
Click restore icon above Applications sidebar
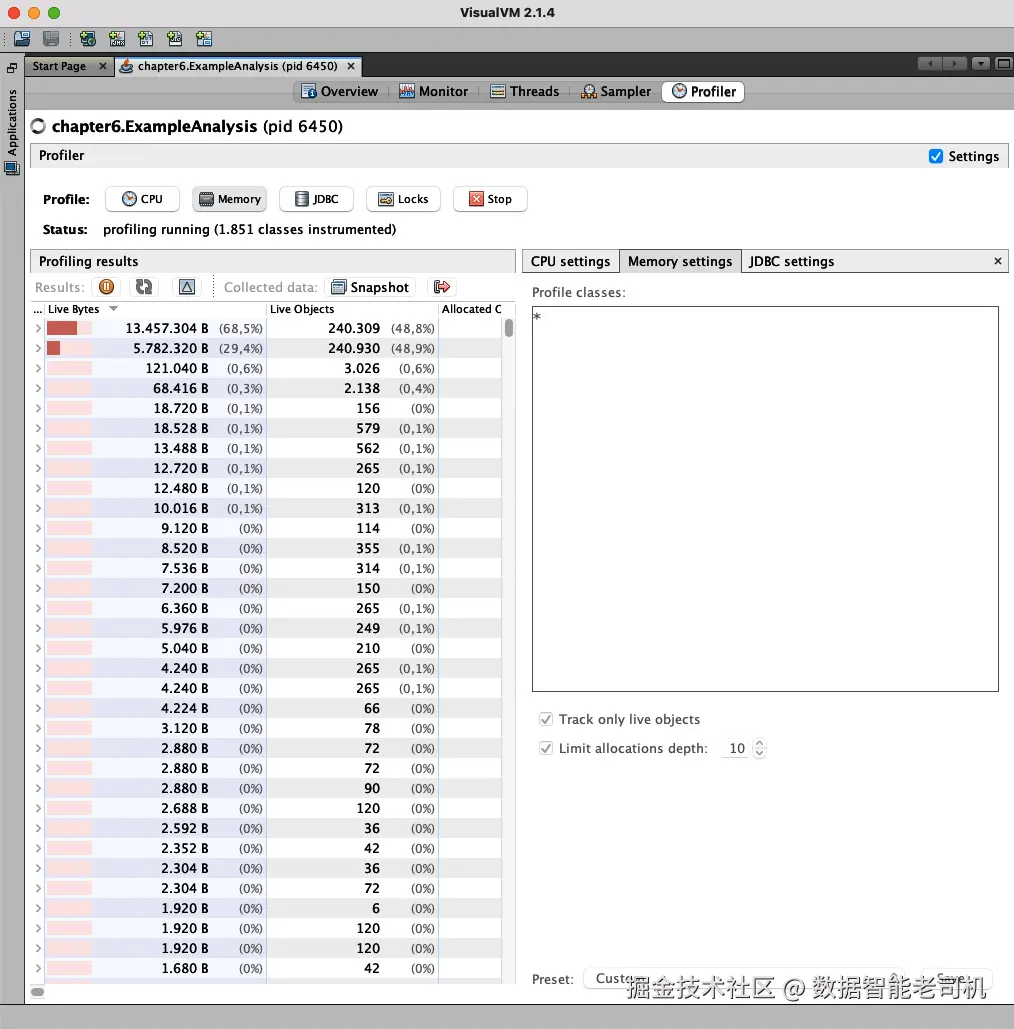[x=12, y=68]
